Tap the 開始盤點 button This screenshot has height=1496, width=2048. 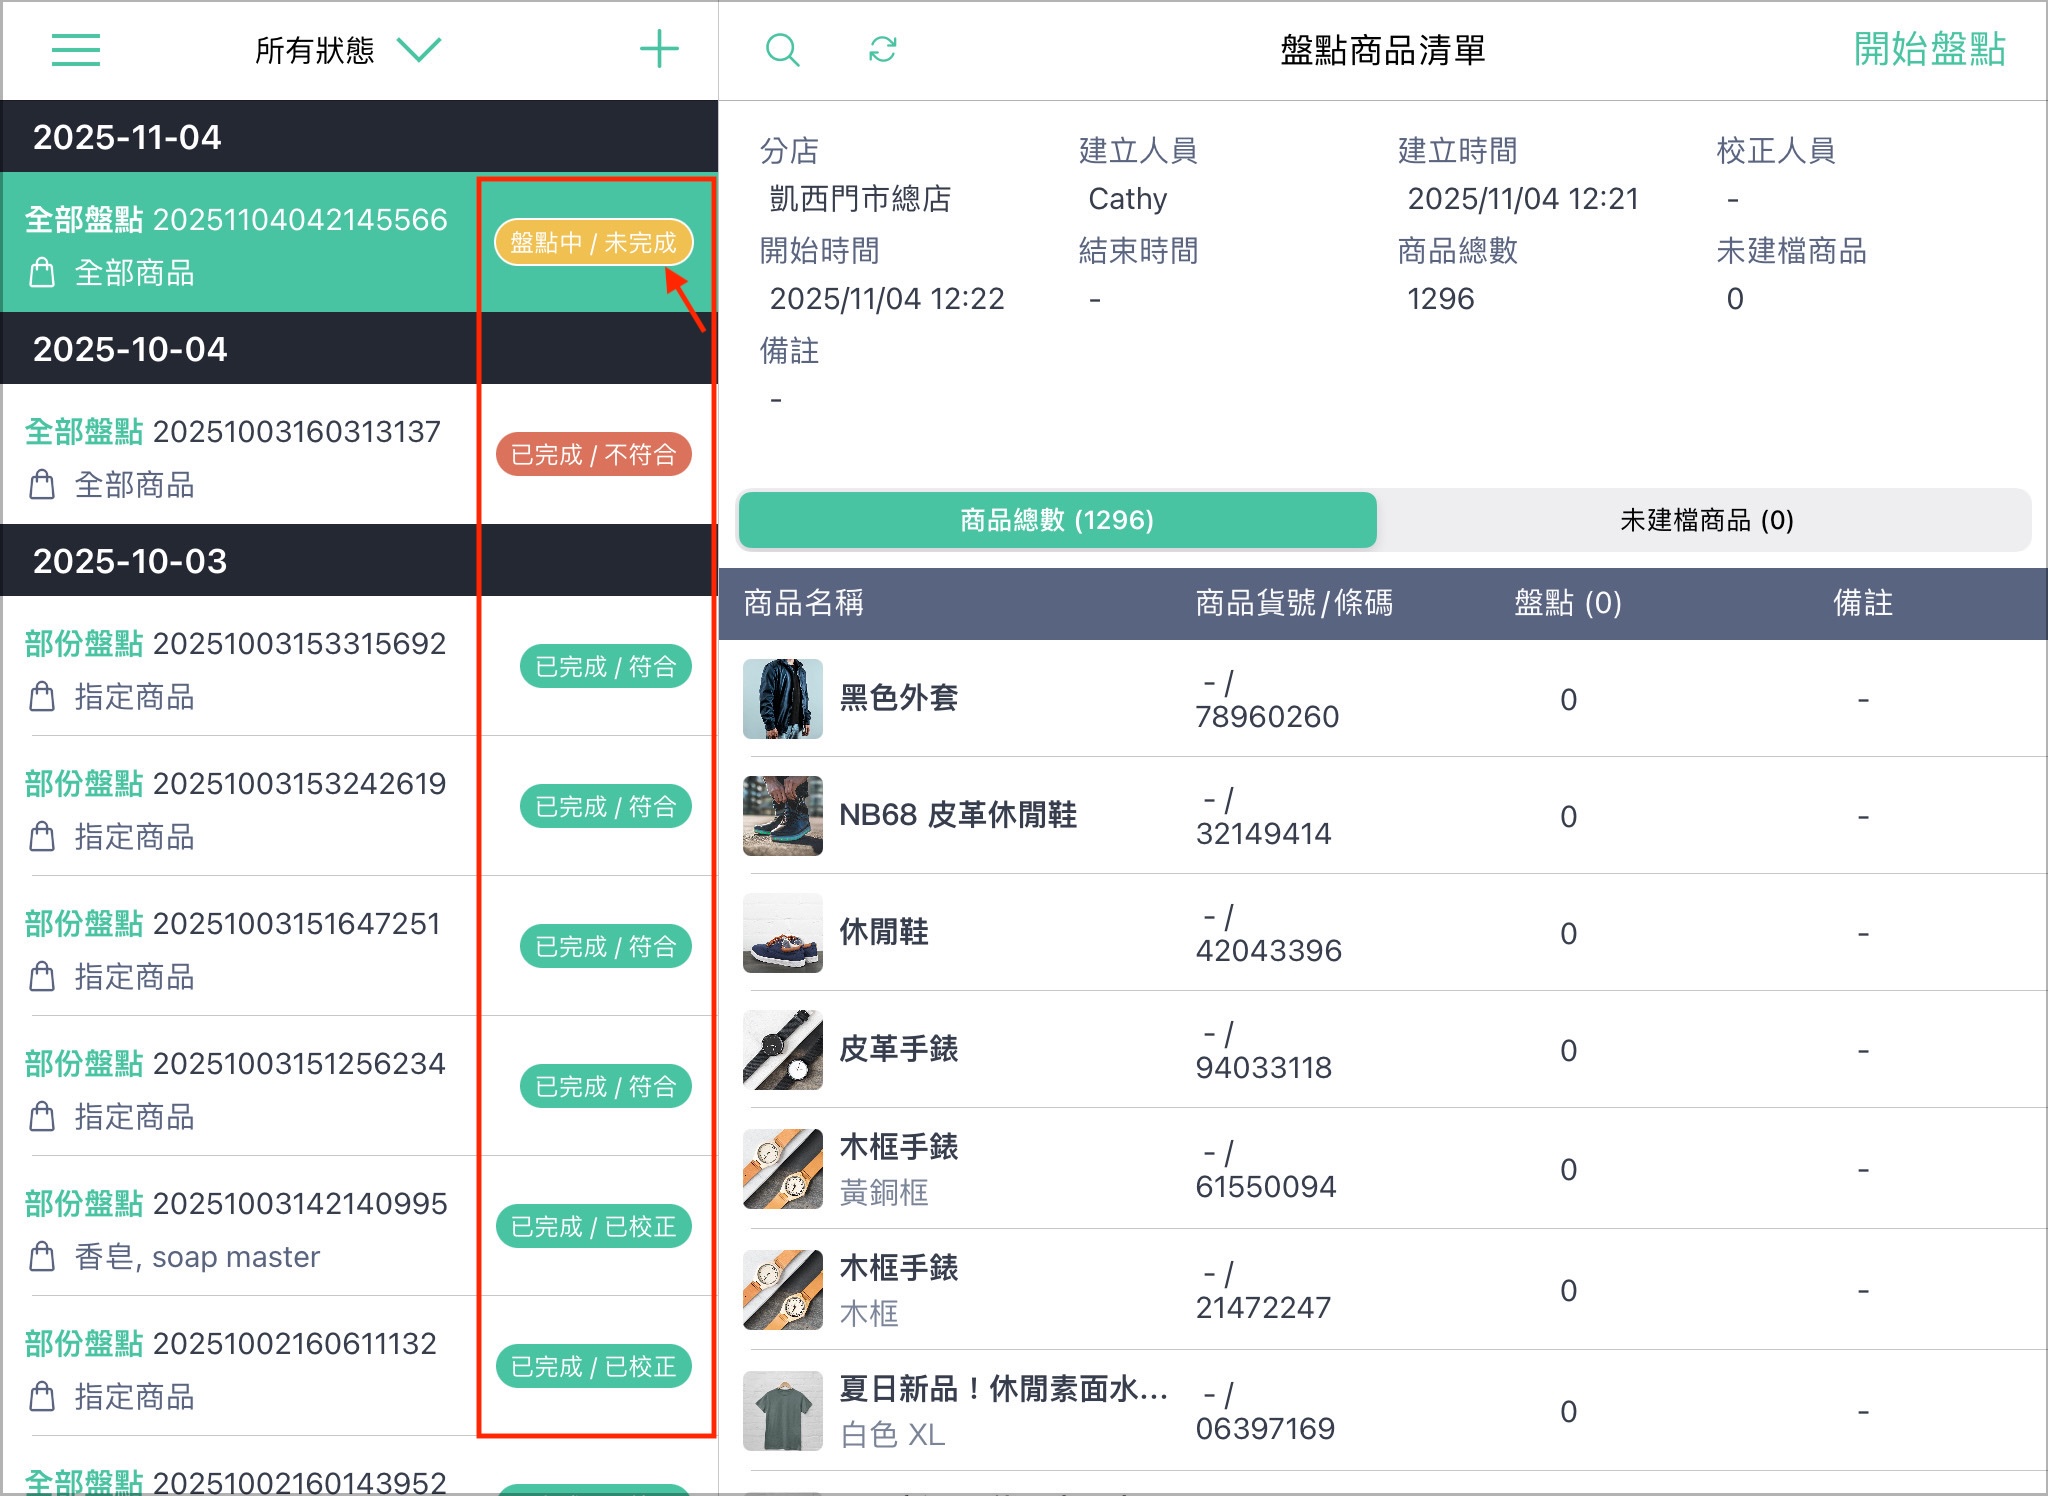point(1929,49)
